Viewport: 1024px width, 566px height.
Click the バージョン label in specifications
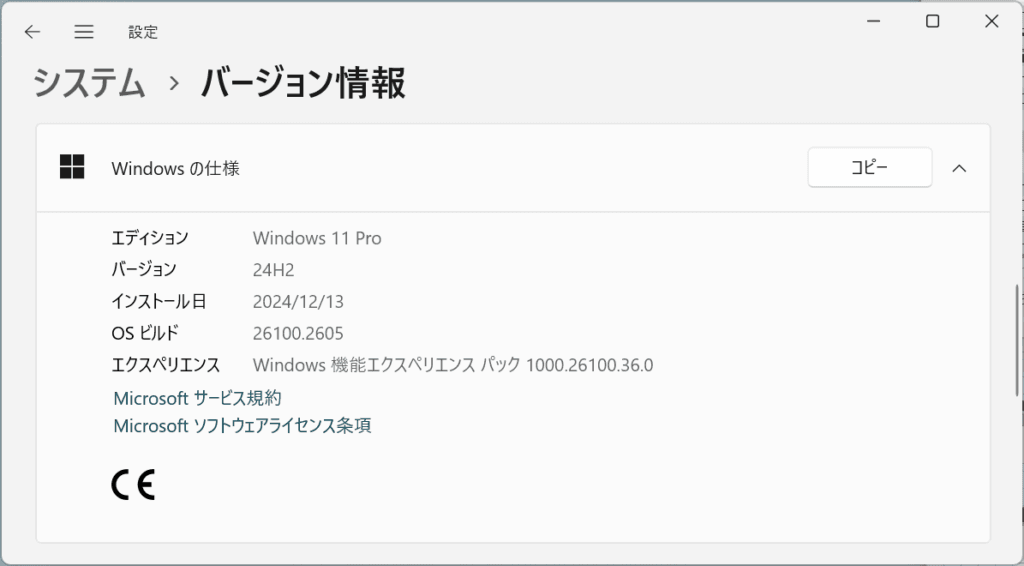(144, 269)
